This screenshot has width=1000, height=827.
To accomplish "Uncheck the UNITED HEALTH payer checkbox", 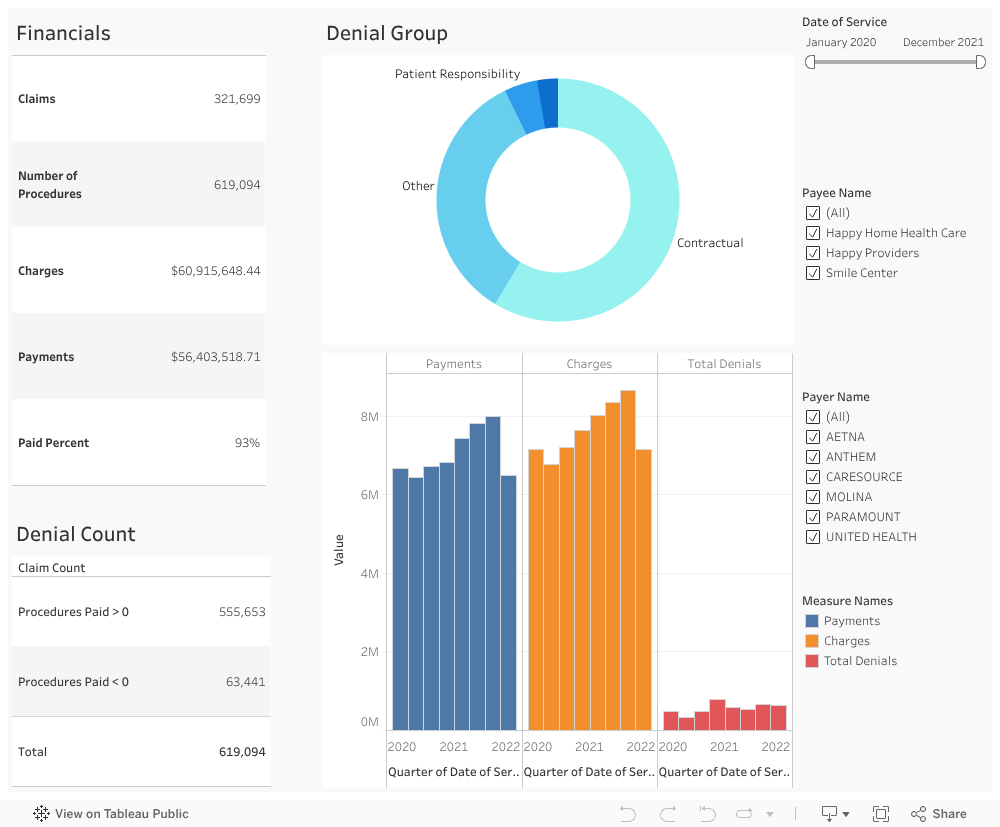I will point(813,537).
